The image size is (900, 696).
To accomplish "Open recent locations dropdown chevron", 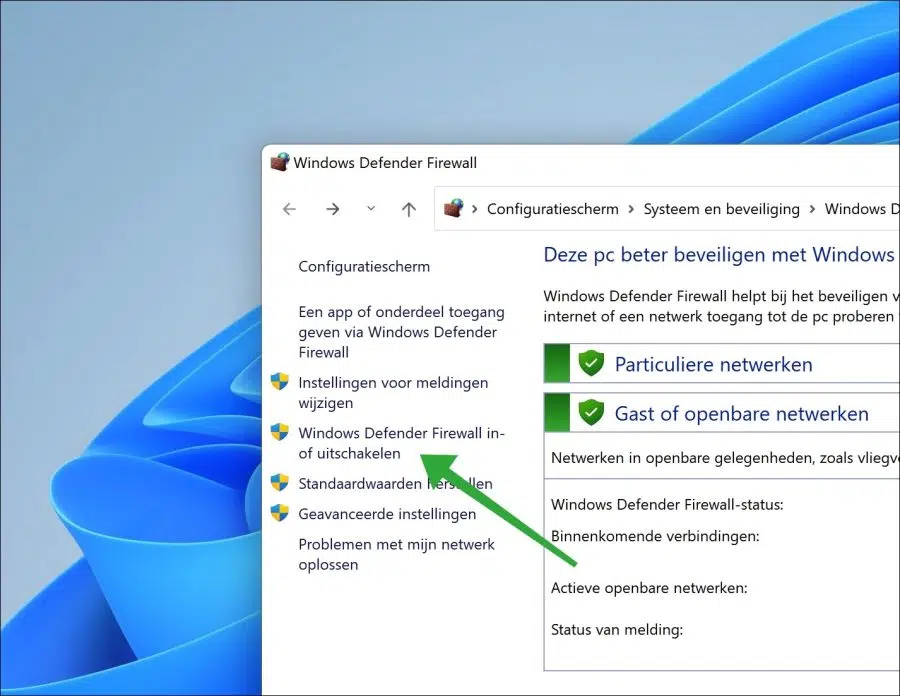I will pyautogui.click(x=371, y=208).
